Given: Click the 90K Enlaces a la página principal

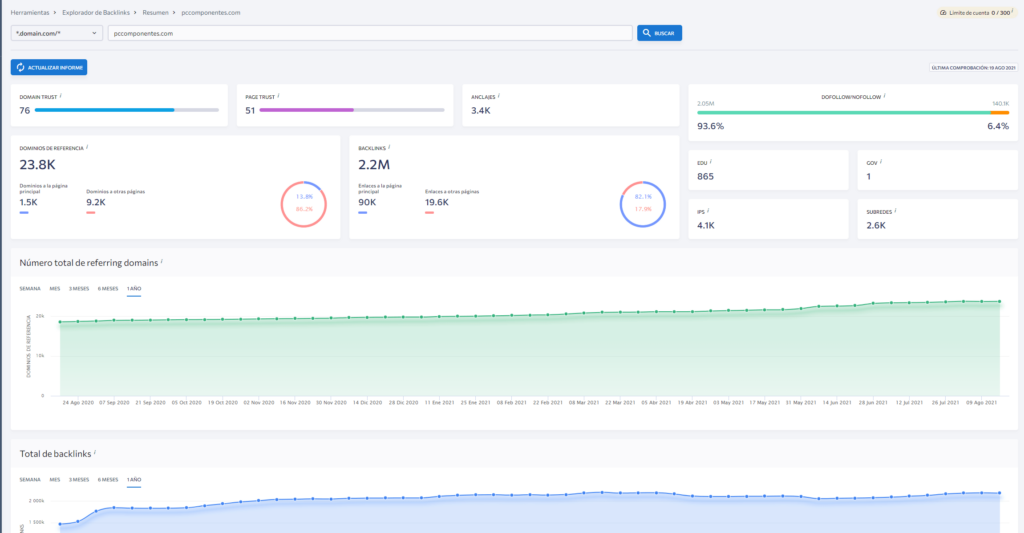Looking at the screenshot, I should coord(367,202).
